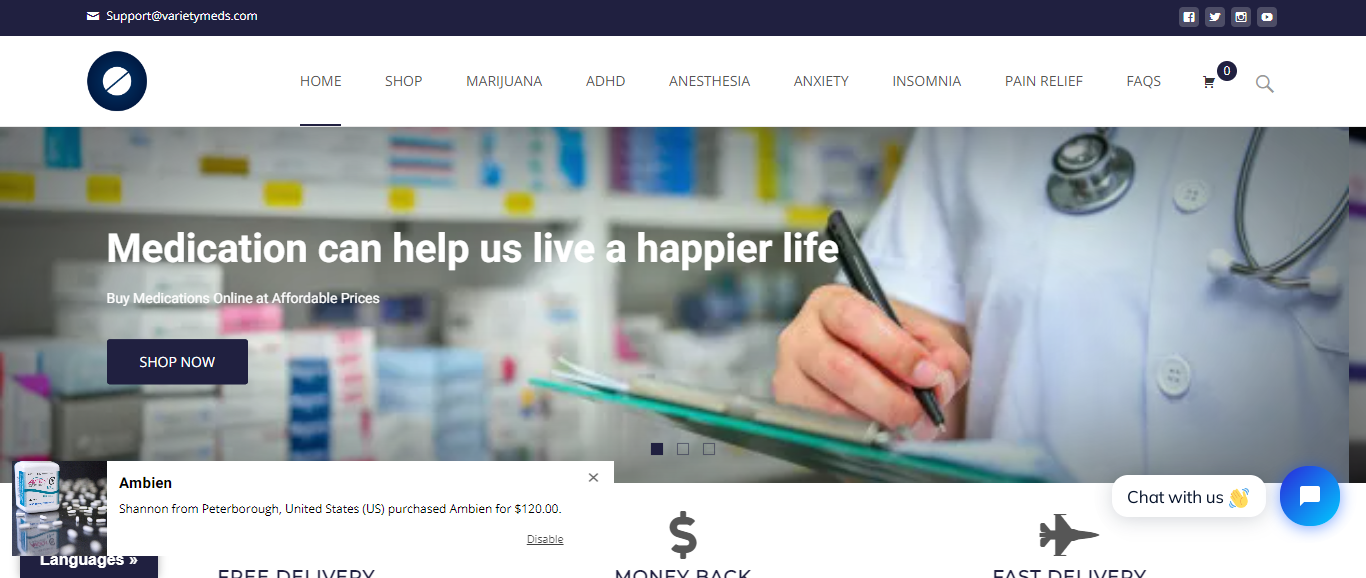The height and width of the screenshot is (578, 1366).
Task: Open the Facebook social icon
Action: (x=1188, y=16)
